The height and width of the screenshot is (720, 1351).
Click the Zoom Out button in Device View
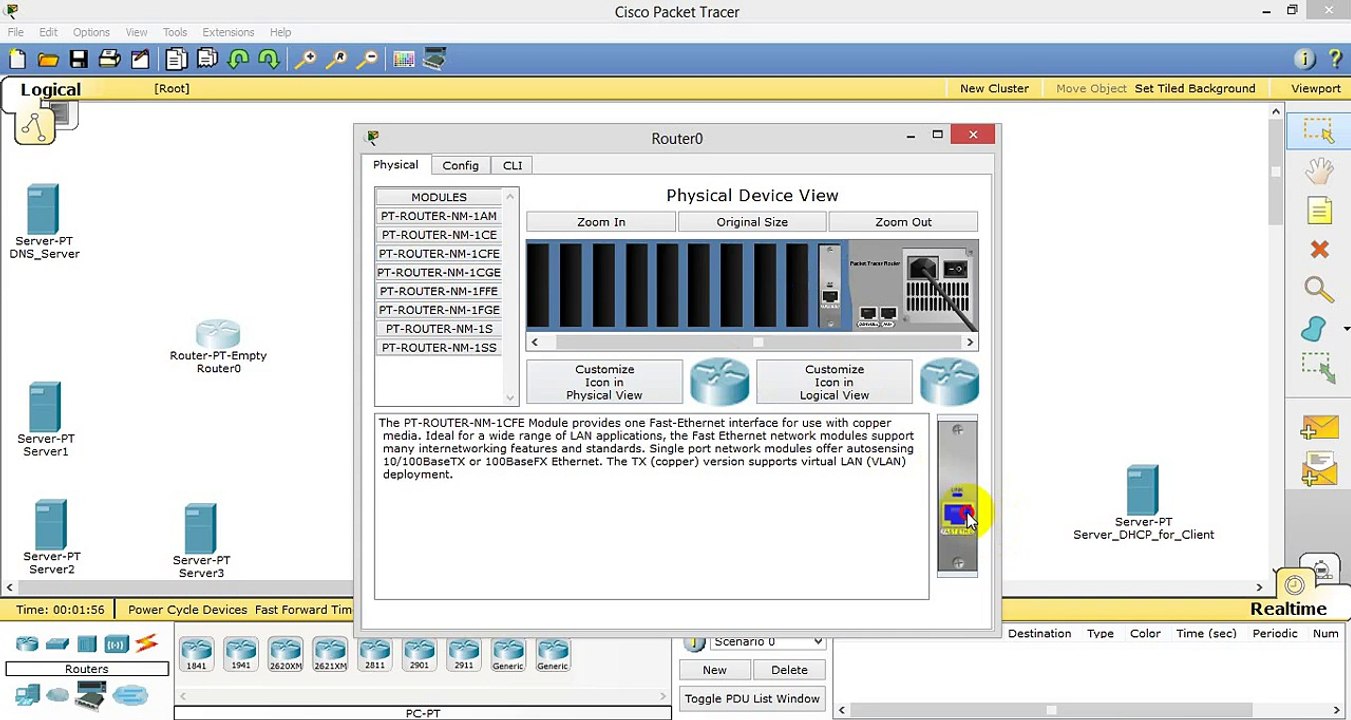point(903,222)
